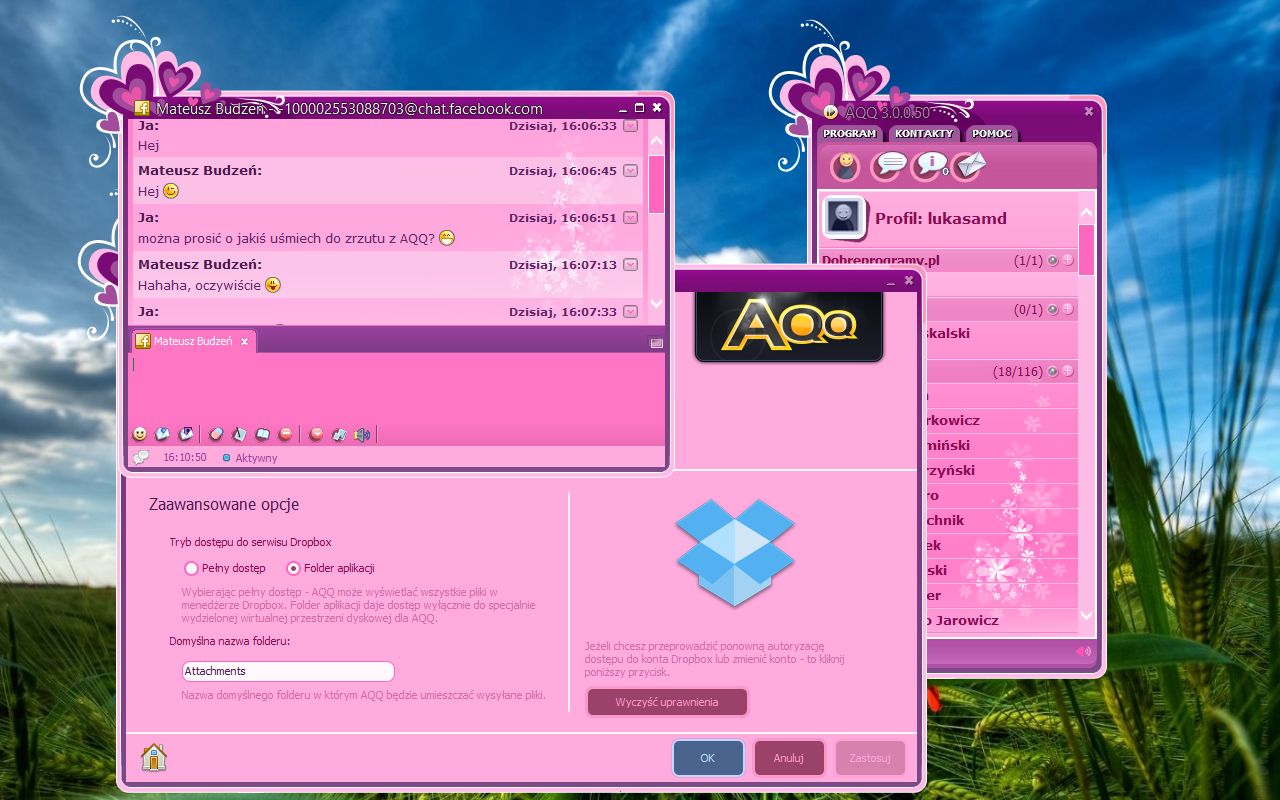Click the chat history scroll down arrow
Image resolution: width=1280 pixels, height=800 pixels.
coord(656,303)
